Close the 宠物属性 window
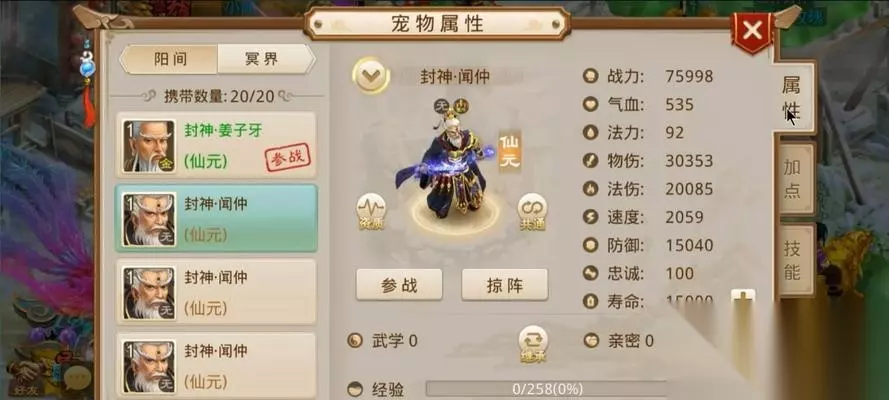The width and height of the screenshot is (889, 400). coord(752,31)
